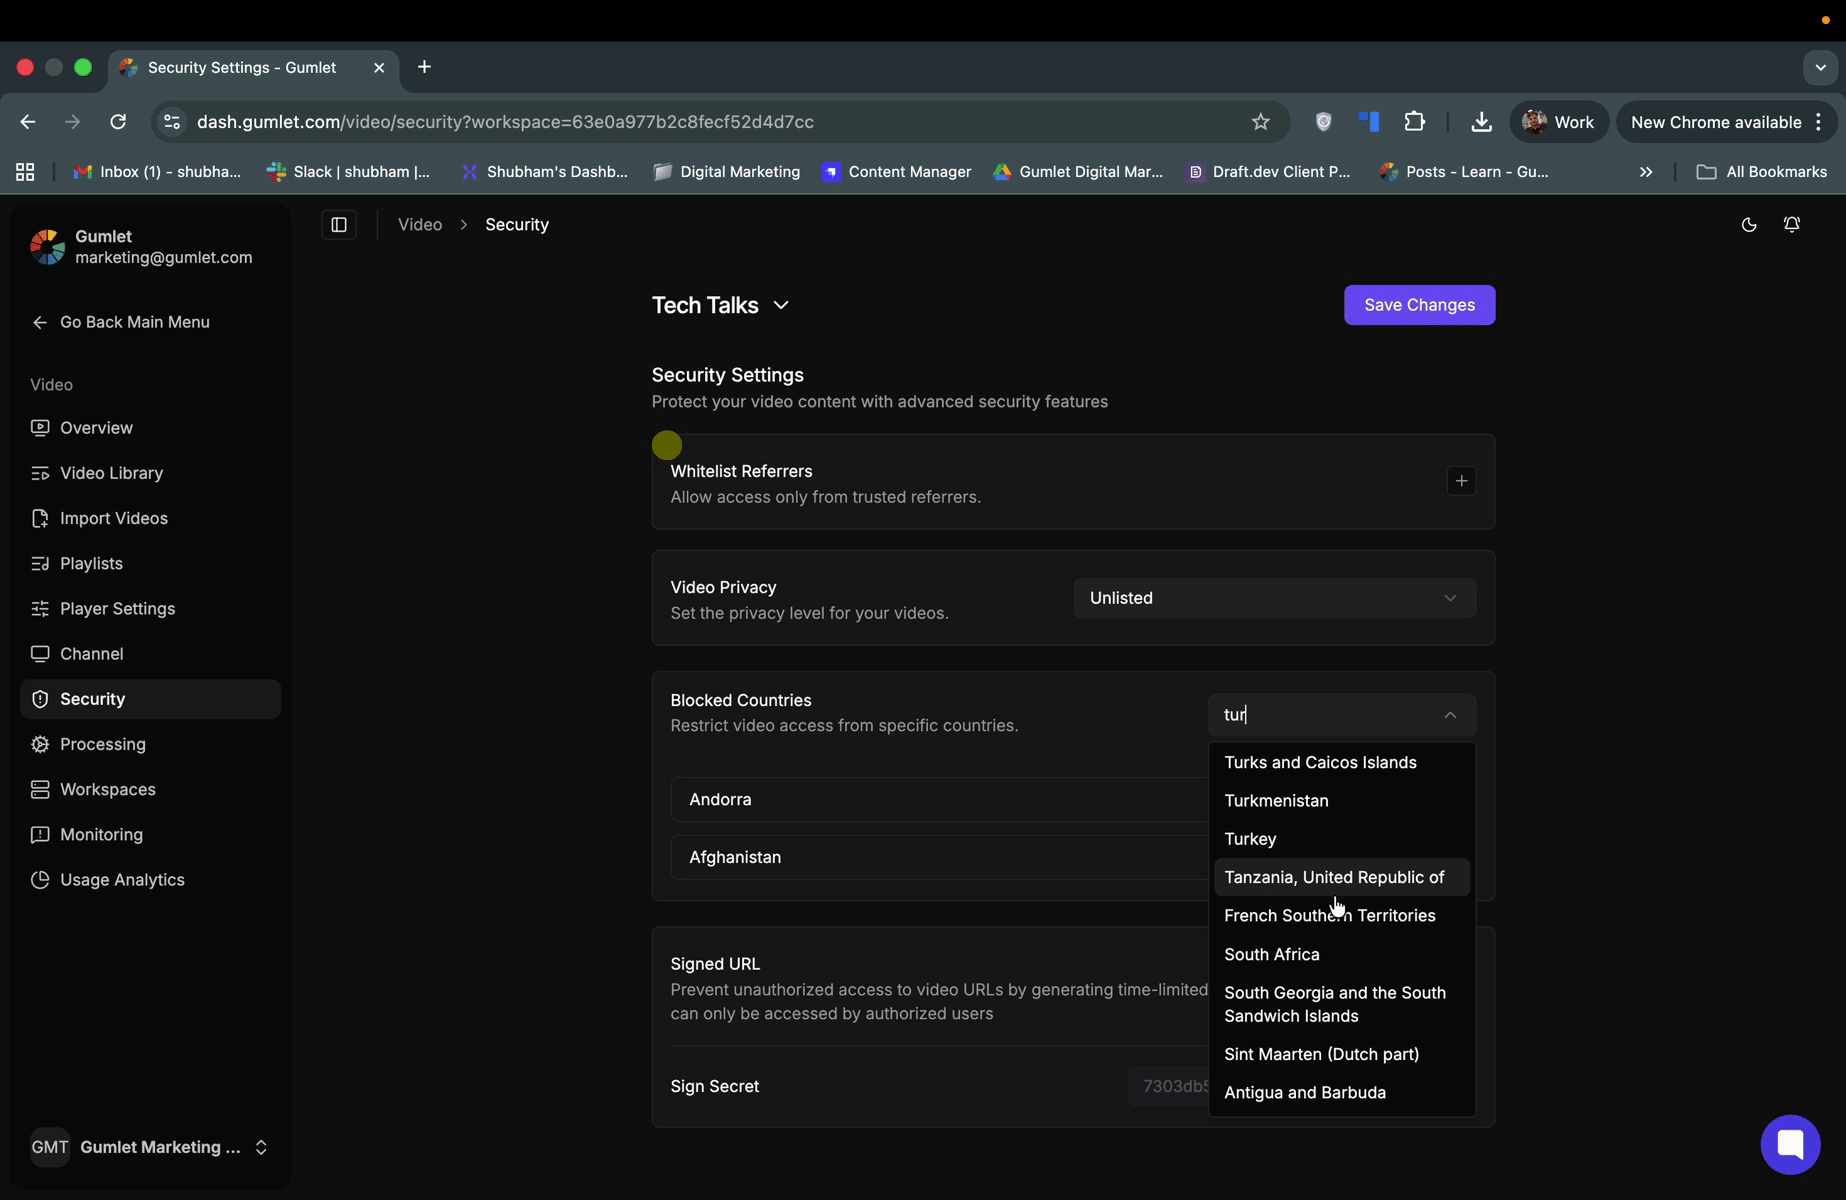Open the notifications bell
Screen dimensions: 1846x1200
pyautogui.click(x=1791, y=225)
